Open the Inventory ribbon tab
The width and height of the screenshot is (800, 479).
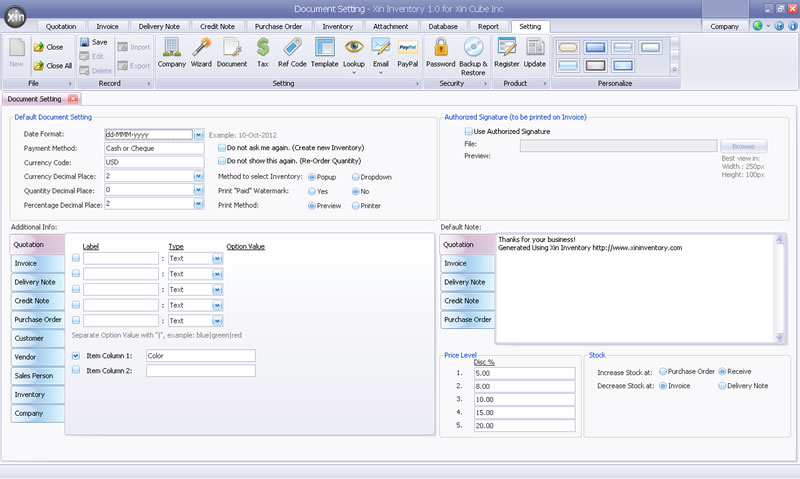point(337,27)
